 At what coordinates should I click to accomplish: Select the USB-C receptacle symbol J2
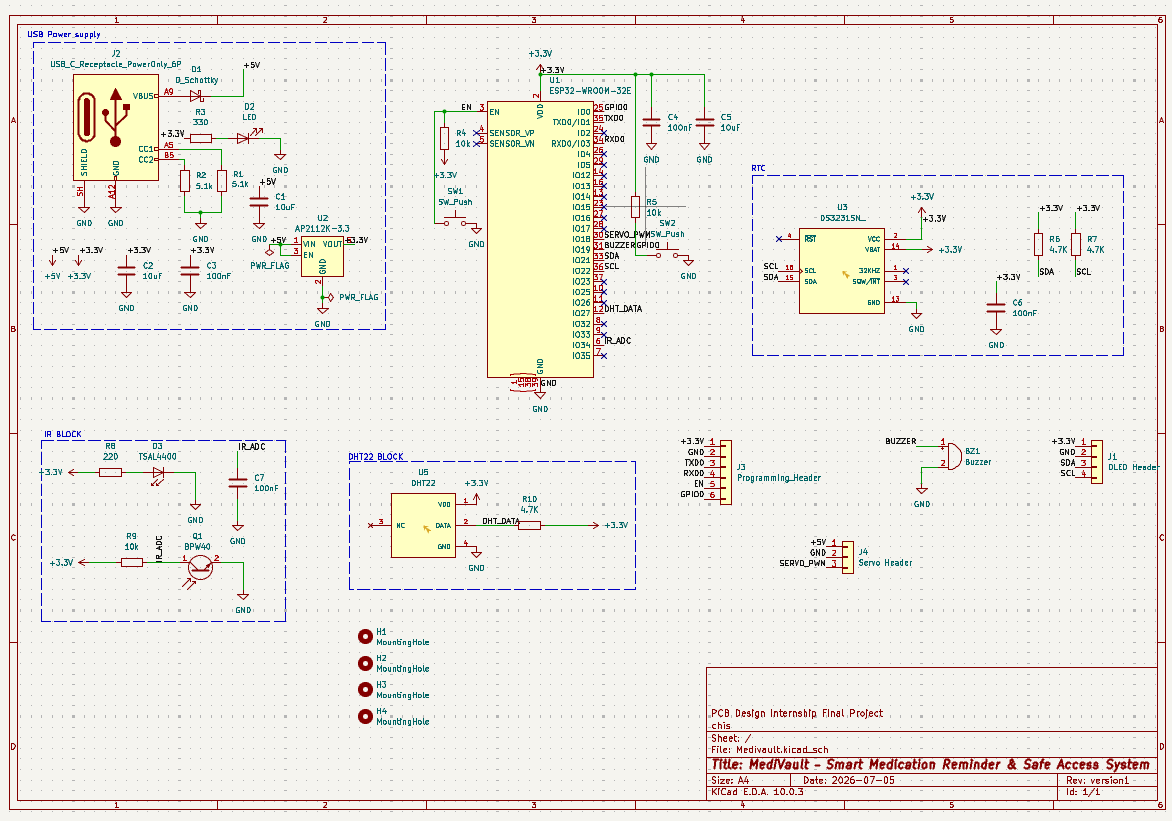[x=116, y=127]
